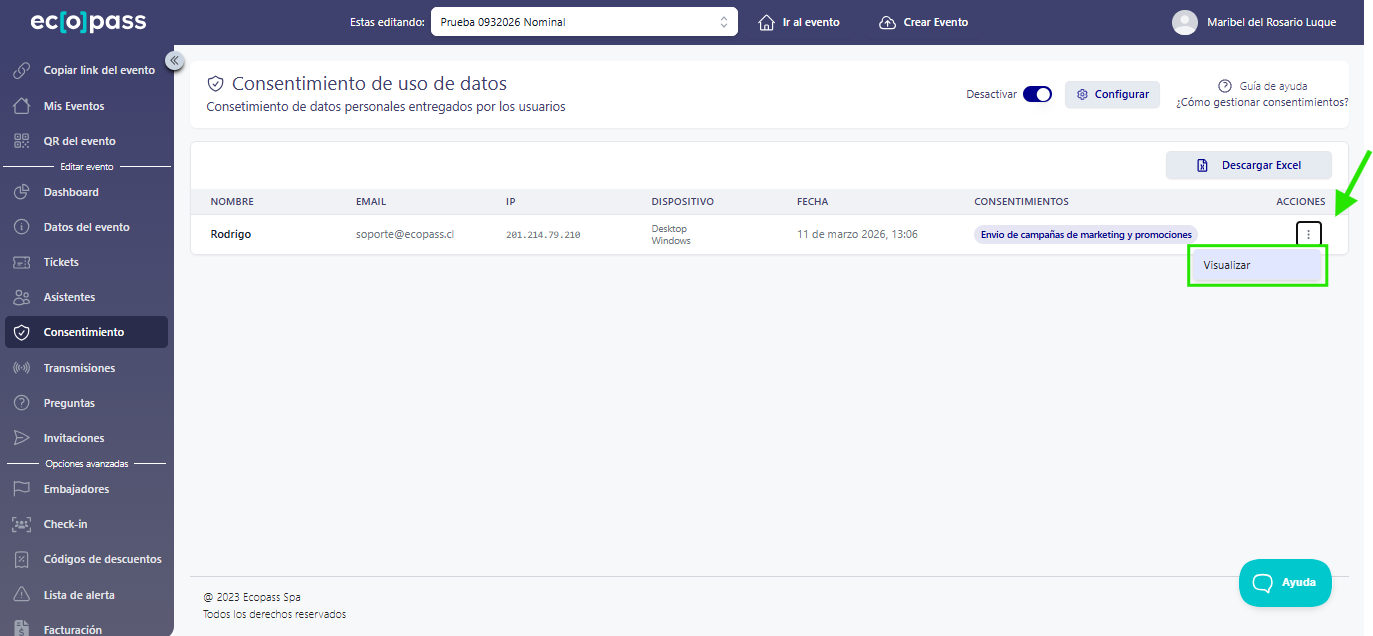Click the FECHA column header
Image resolution: width=1373 pixels, height=636 pixels.
tap(813, 201)
